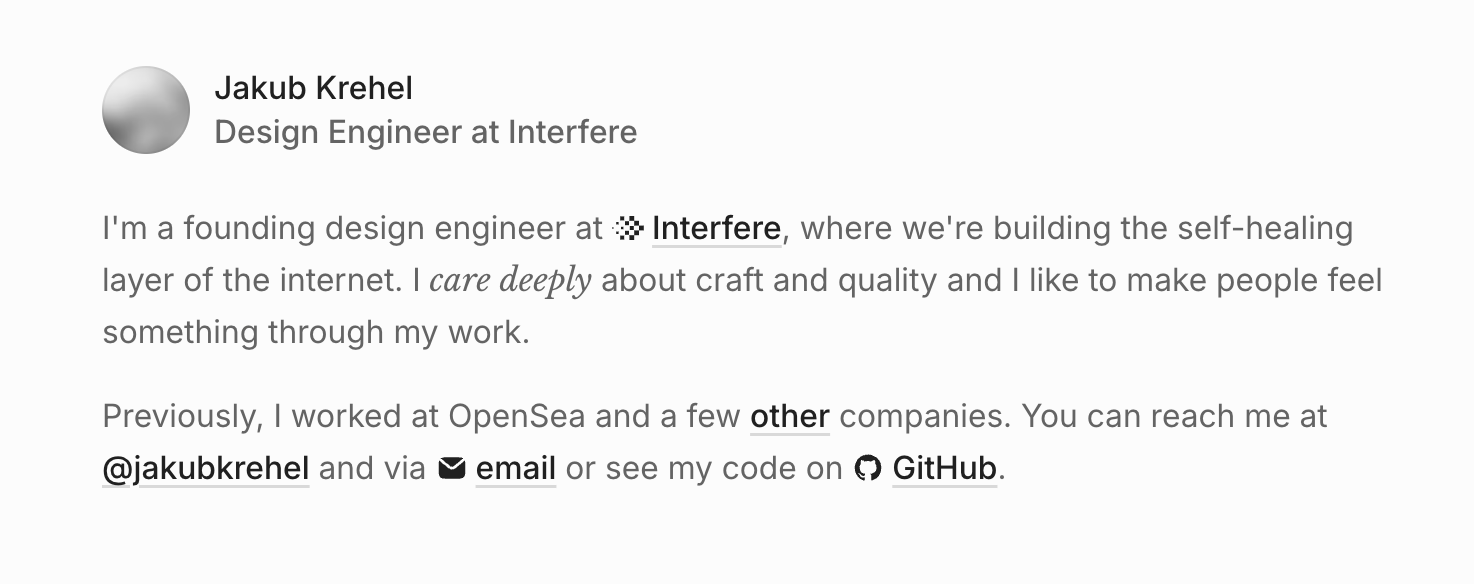Open the "other" companies link
The height and width of the screenshot is (584, 1474).
790,416
